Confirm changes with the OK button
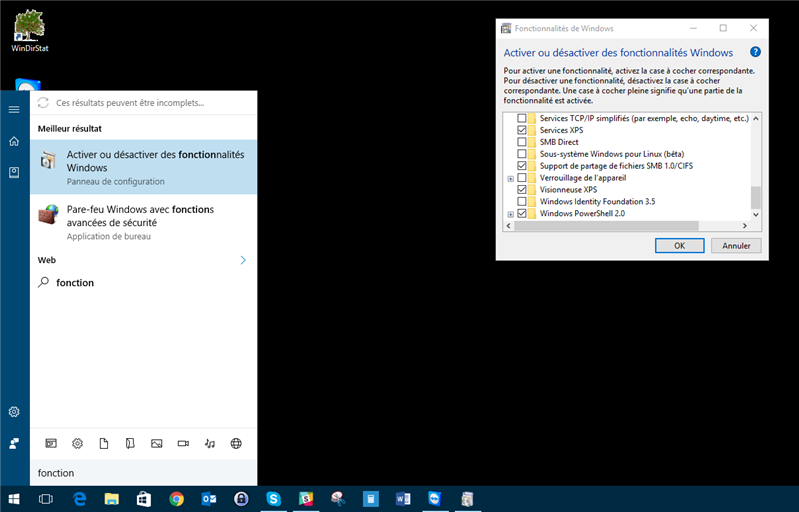 click(679, 246)
